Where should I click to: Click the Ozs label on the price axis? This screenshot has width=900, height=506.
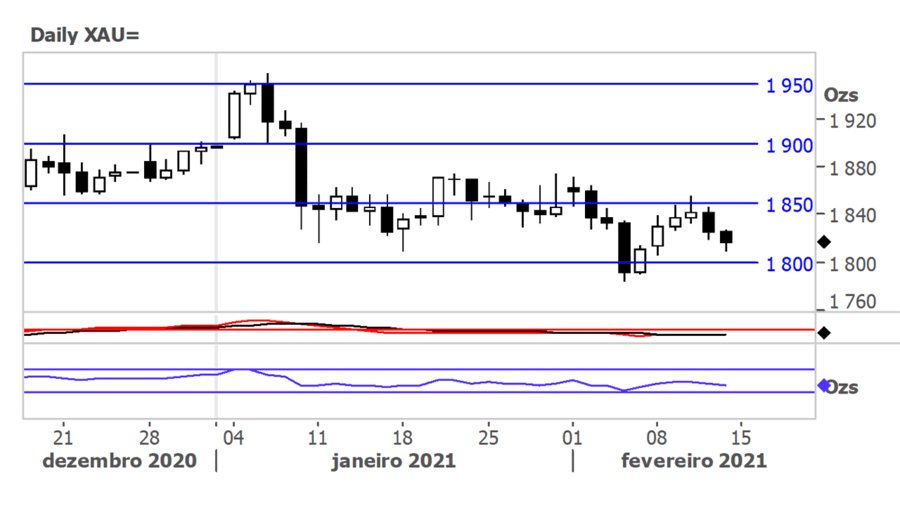tap(841, 95)
